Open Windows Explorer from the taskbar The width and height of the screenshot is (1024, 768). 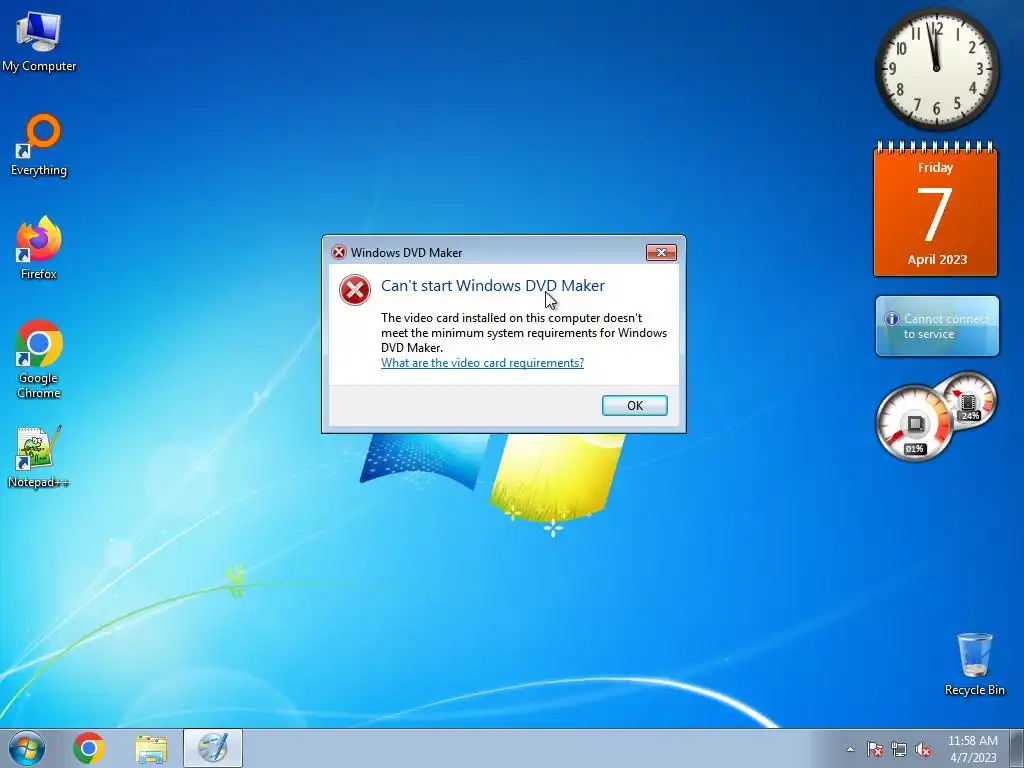coord(151,748)
